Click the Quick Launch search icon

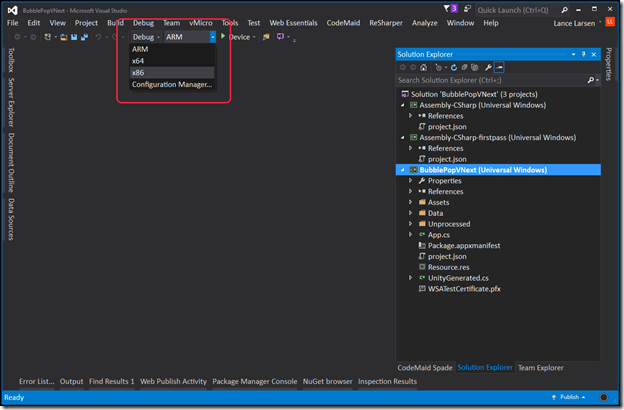pyautogui.click(x=564, y=10)
